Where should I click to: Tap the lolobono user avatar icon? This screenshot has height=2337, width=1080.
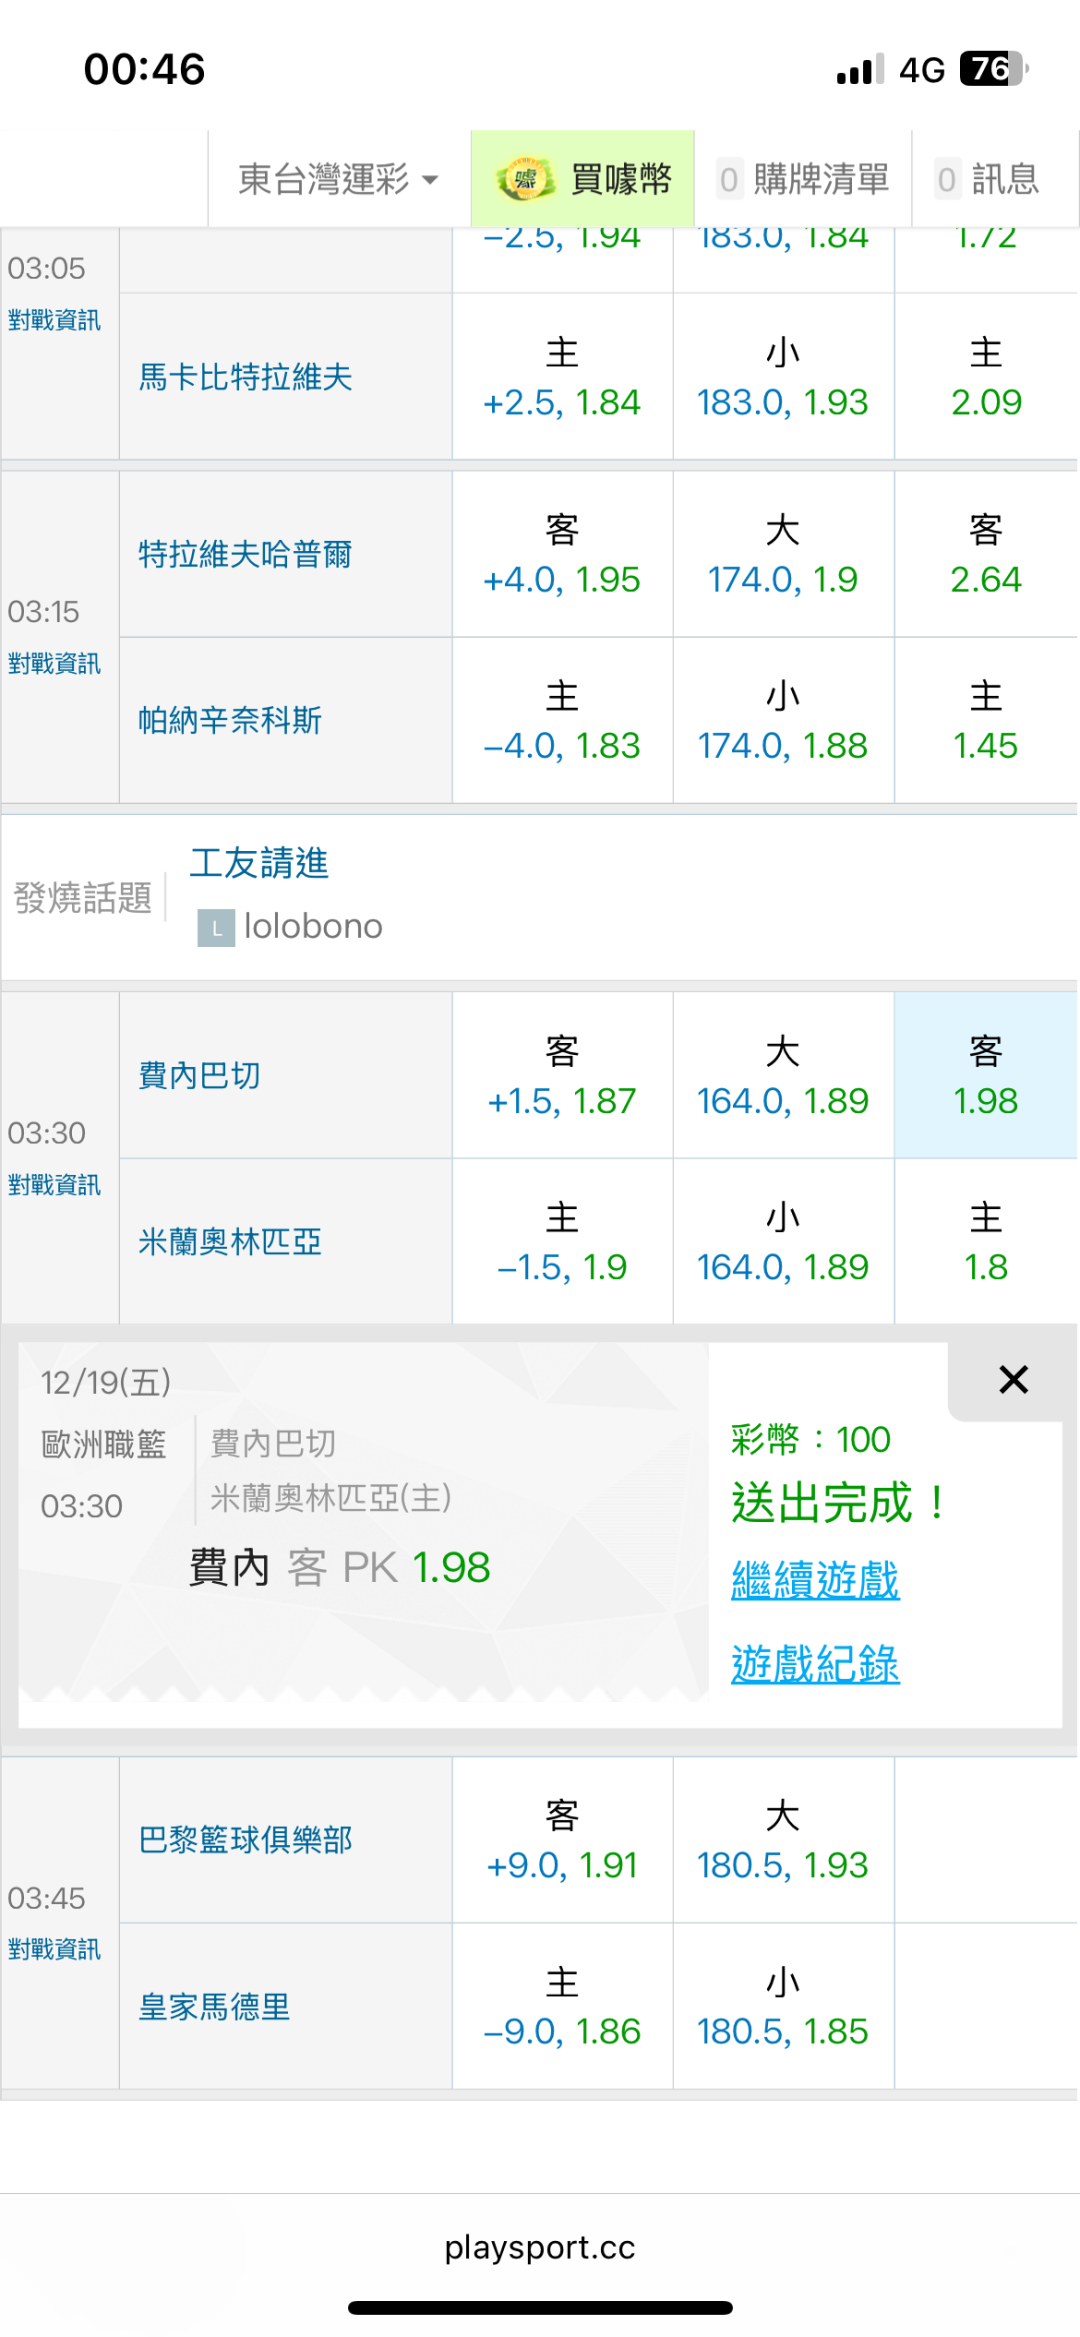tap(216, 928)
